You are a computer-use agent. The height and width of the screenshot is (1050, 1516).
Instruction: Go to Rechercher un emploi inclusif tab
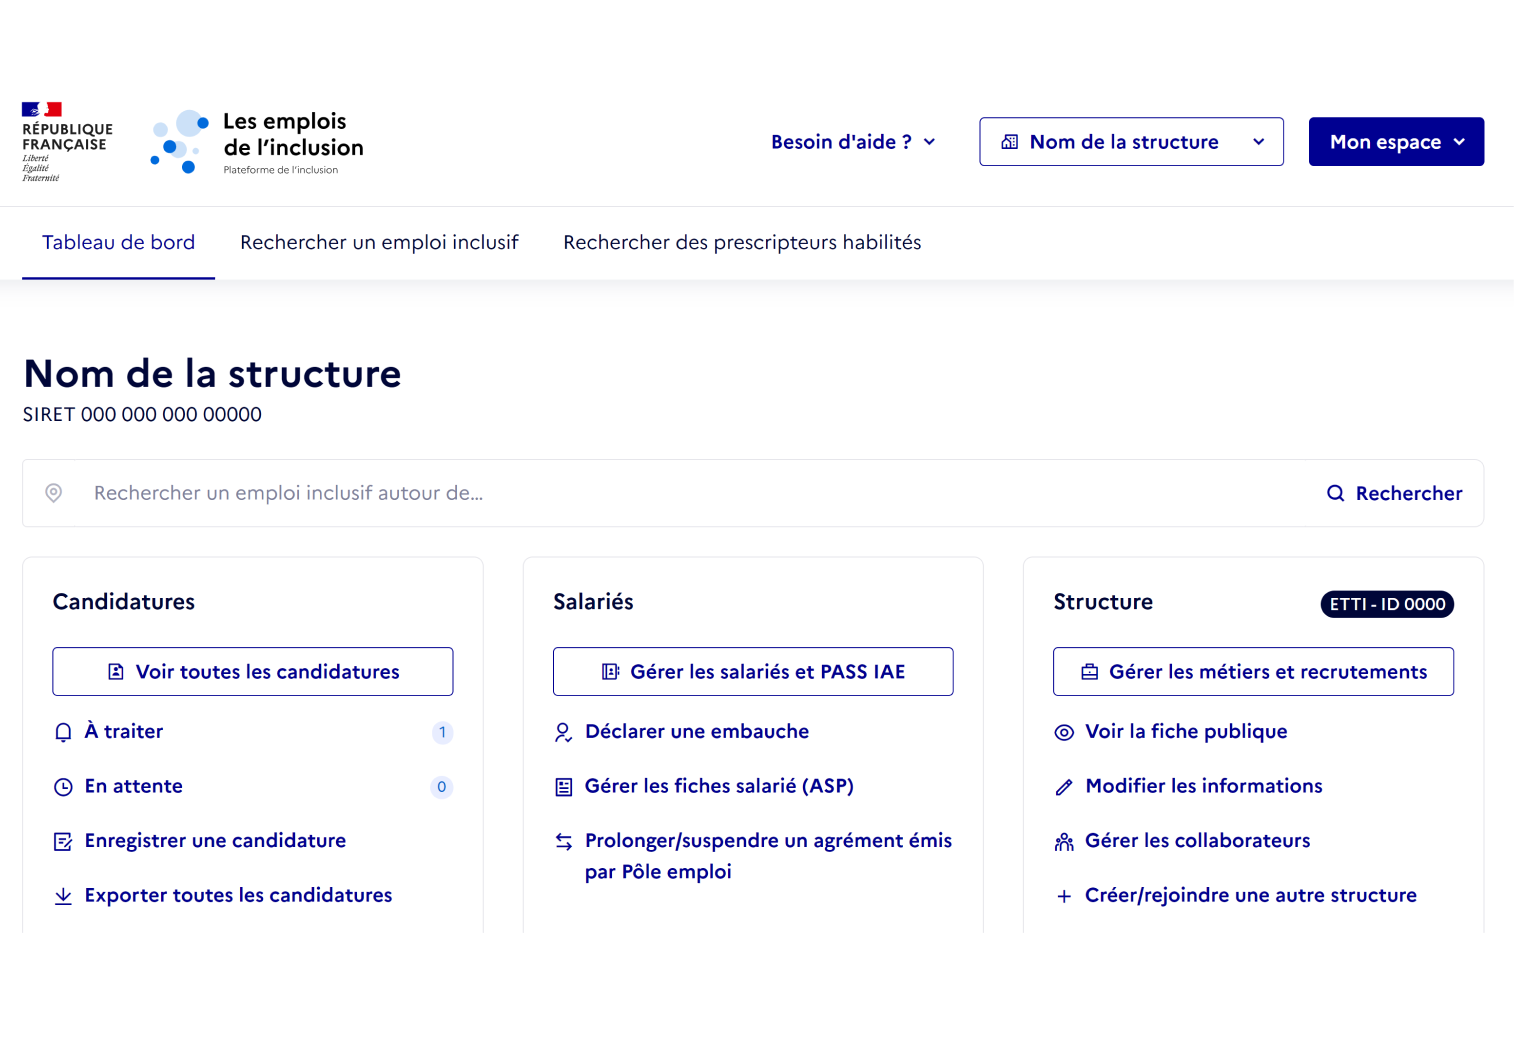[379, 243]
